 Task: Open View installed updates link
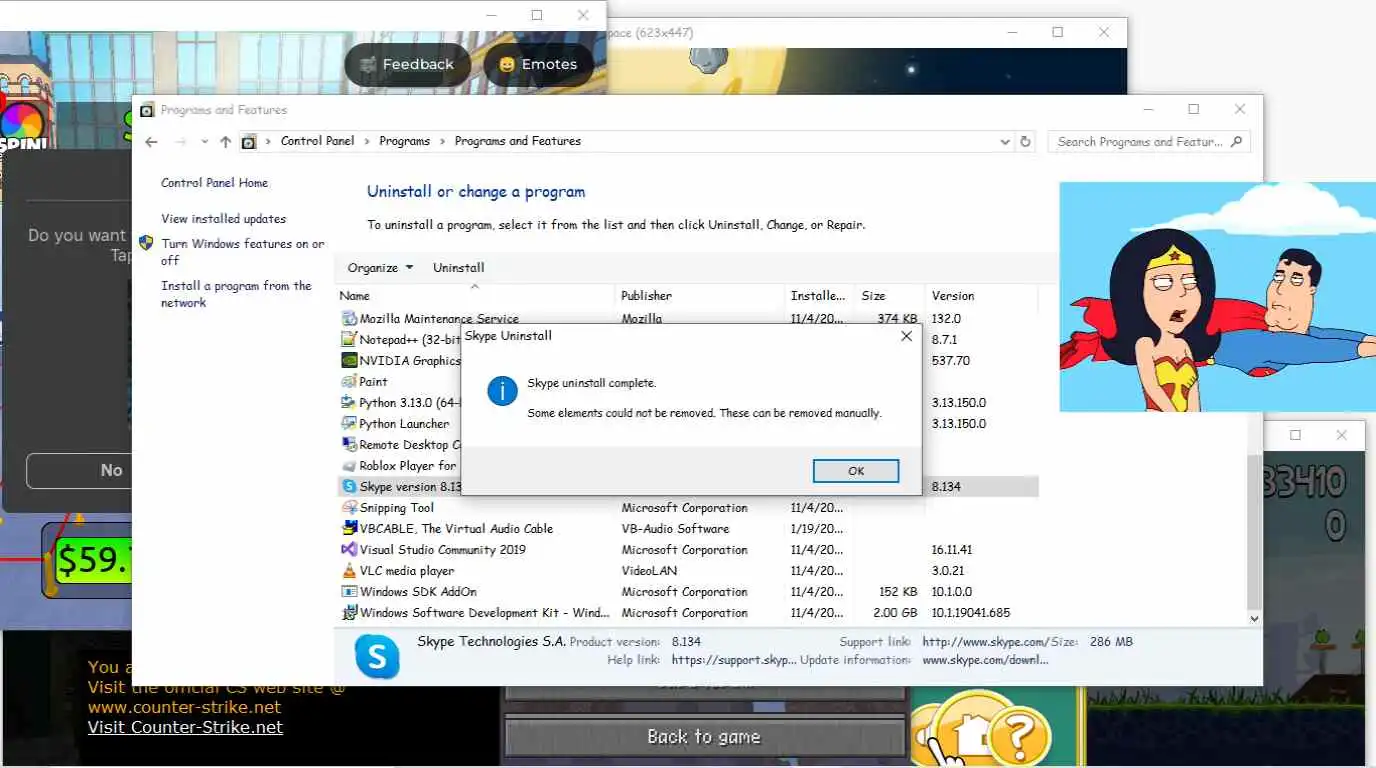click(x=223, y=219)
